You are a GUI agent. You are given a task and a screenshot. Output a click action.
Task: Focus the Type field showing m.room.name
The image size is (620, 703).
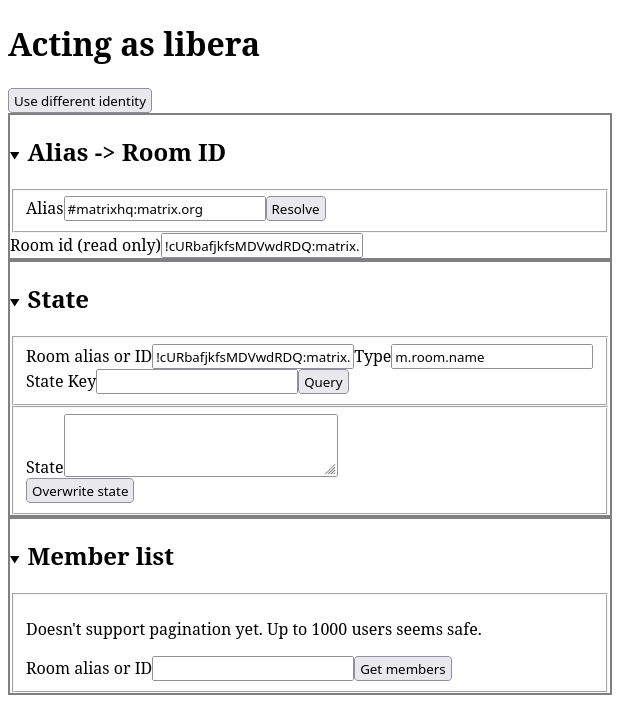click(491, 357)
